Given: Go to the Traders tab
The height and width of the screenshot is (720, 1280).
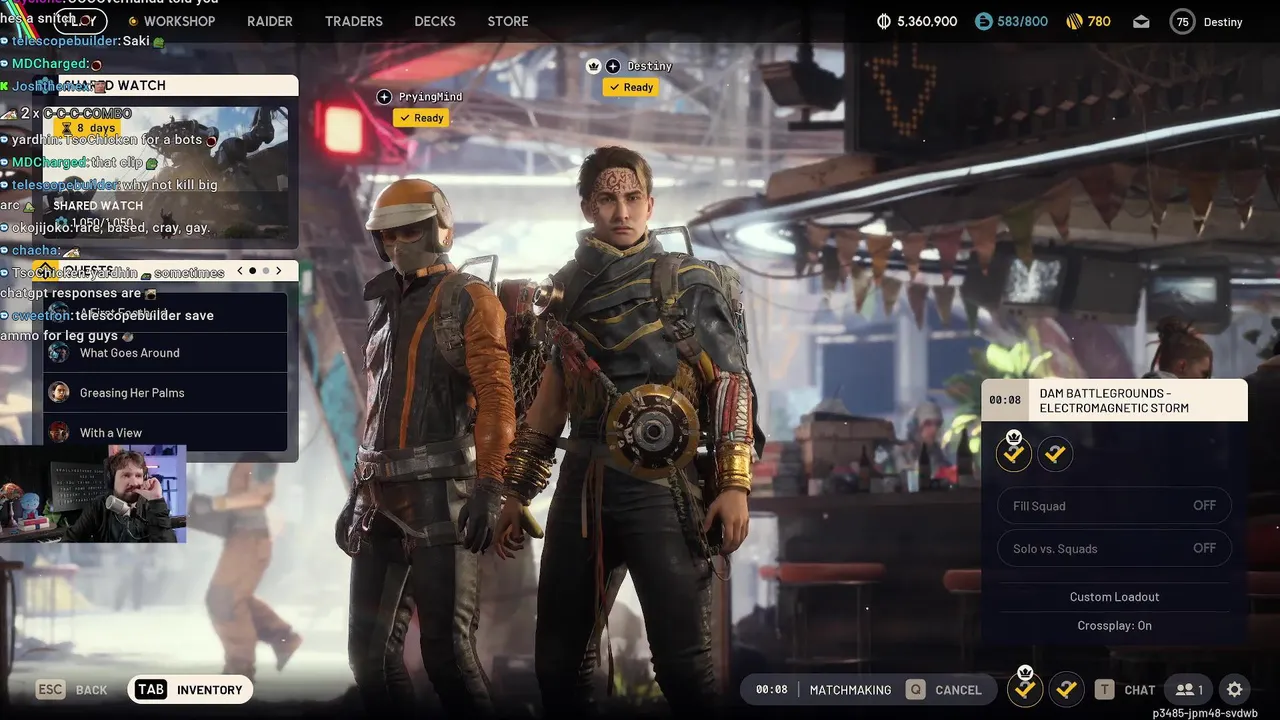Looking at the screenshot, I should point(354,21).
